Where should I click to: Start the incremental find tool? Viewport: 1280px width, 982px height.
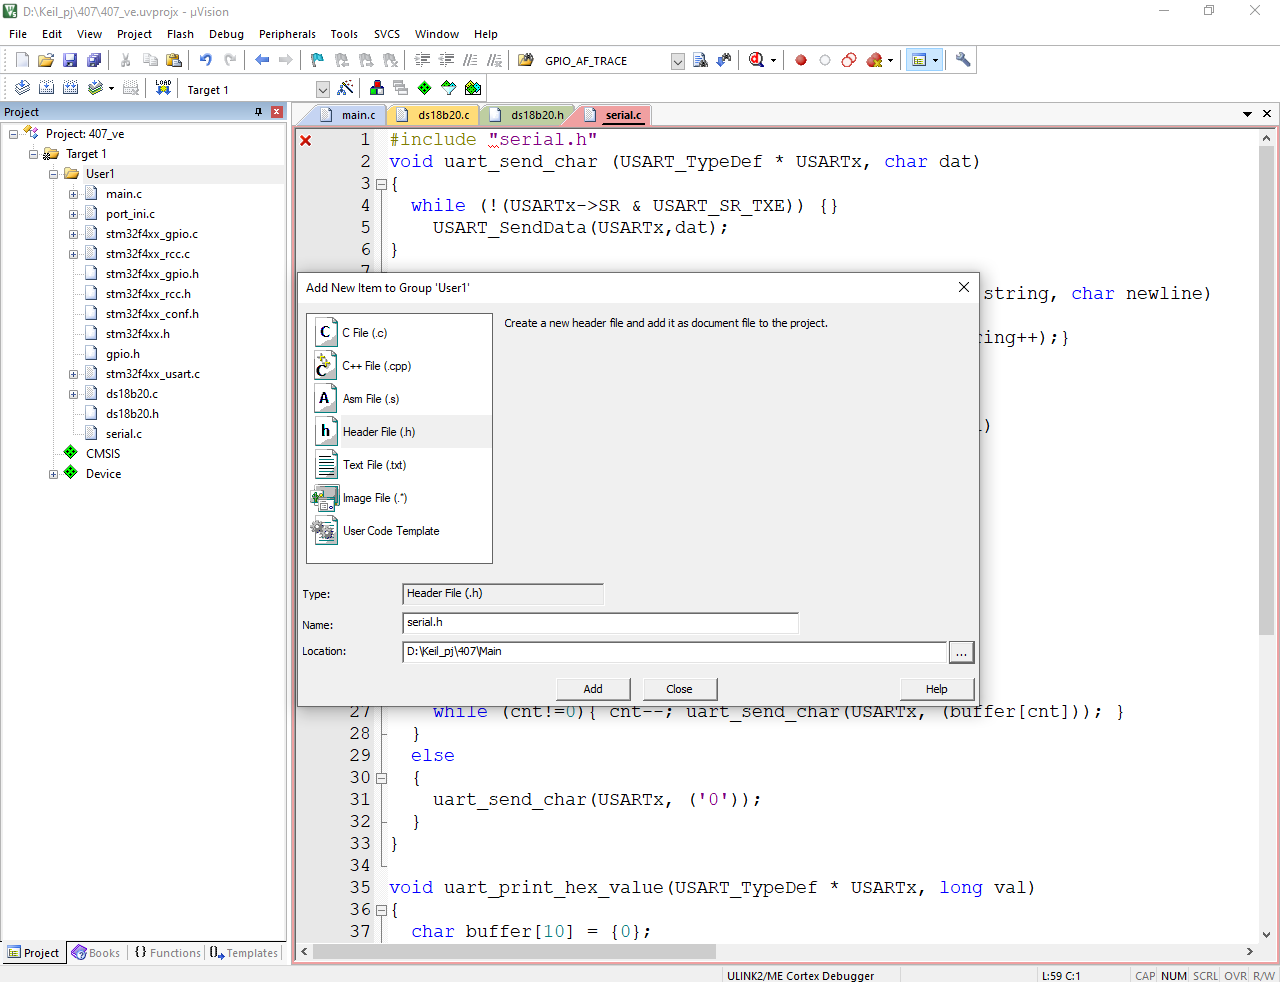[x=724, y=60]
